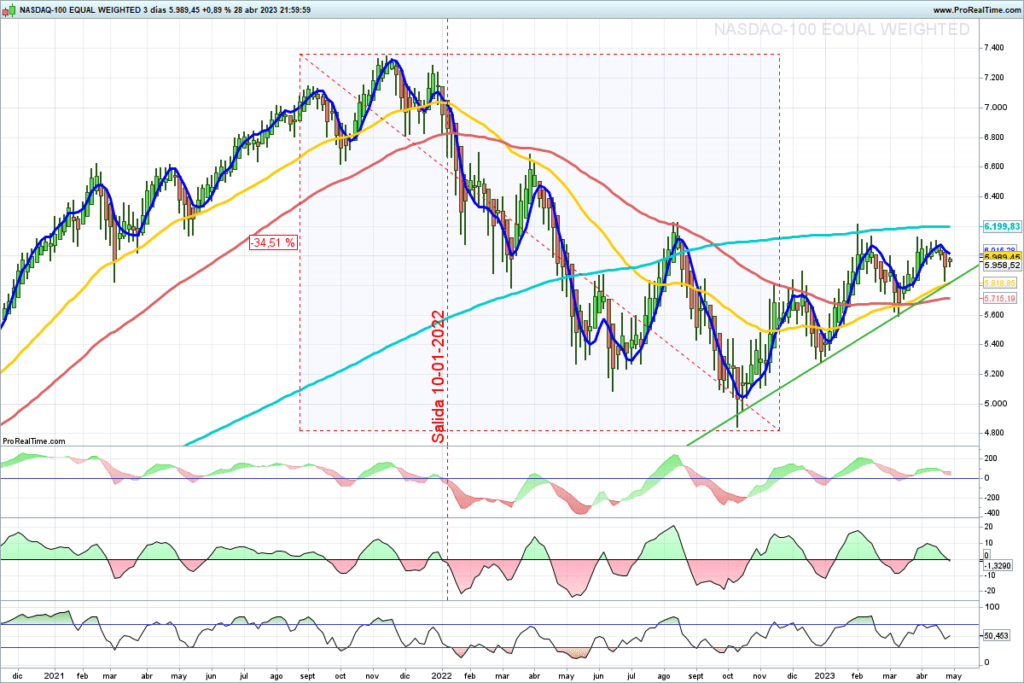Select the Salida 10-01-2022 vertical label
This screenshot has height=683, width=1024.
[438, 377]
